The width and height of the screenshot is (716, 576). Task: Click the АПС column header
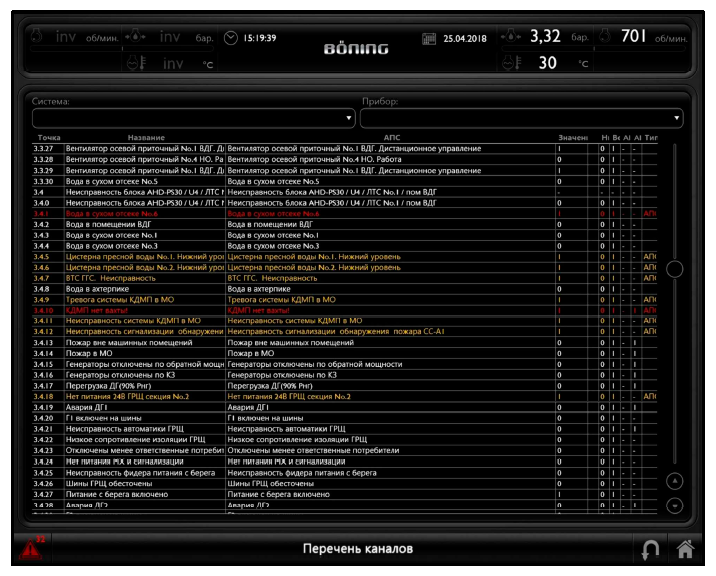pyautogui.click(x=392, y=137)
